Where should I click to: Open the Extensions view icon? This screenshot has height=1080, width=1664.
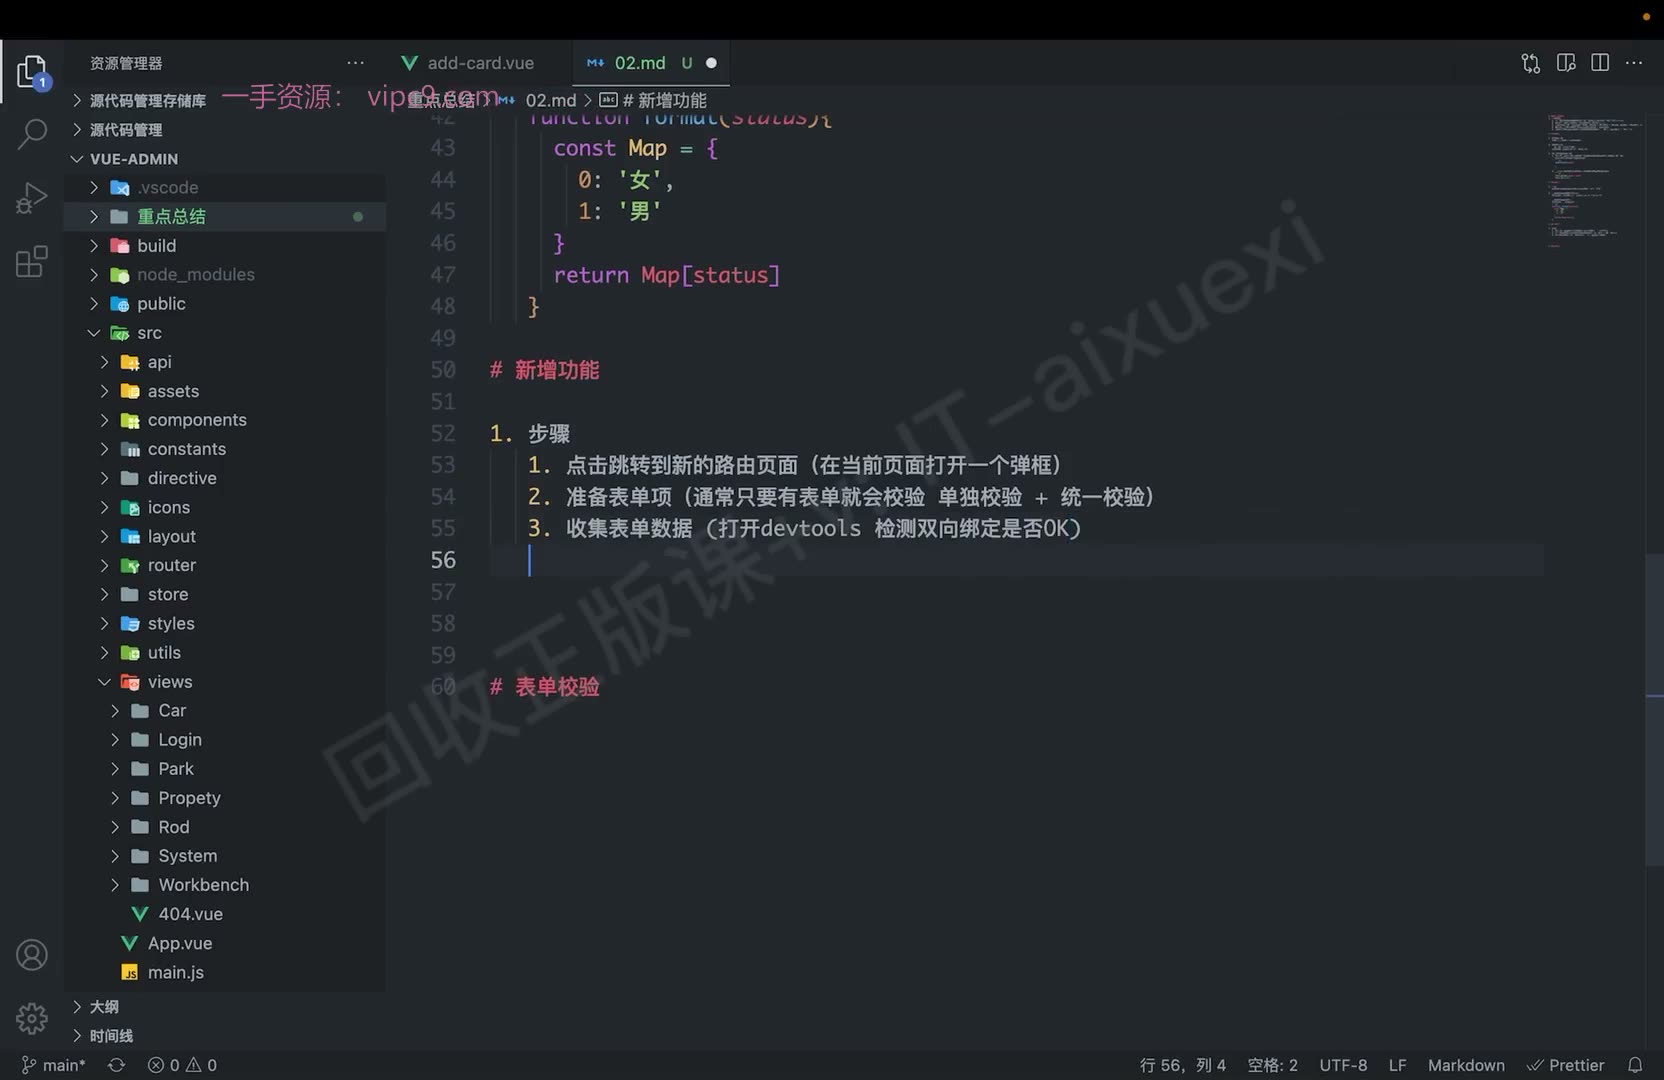[32, 261]
